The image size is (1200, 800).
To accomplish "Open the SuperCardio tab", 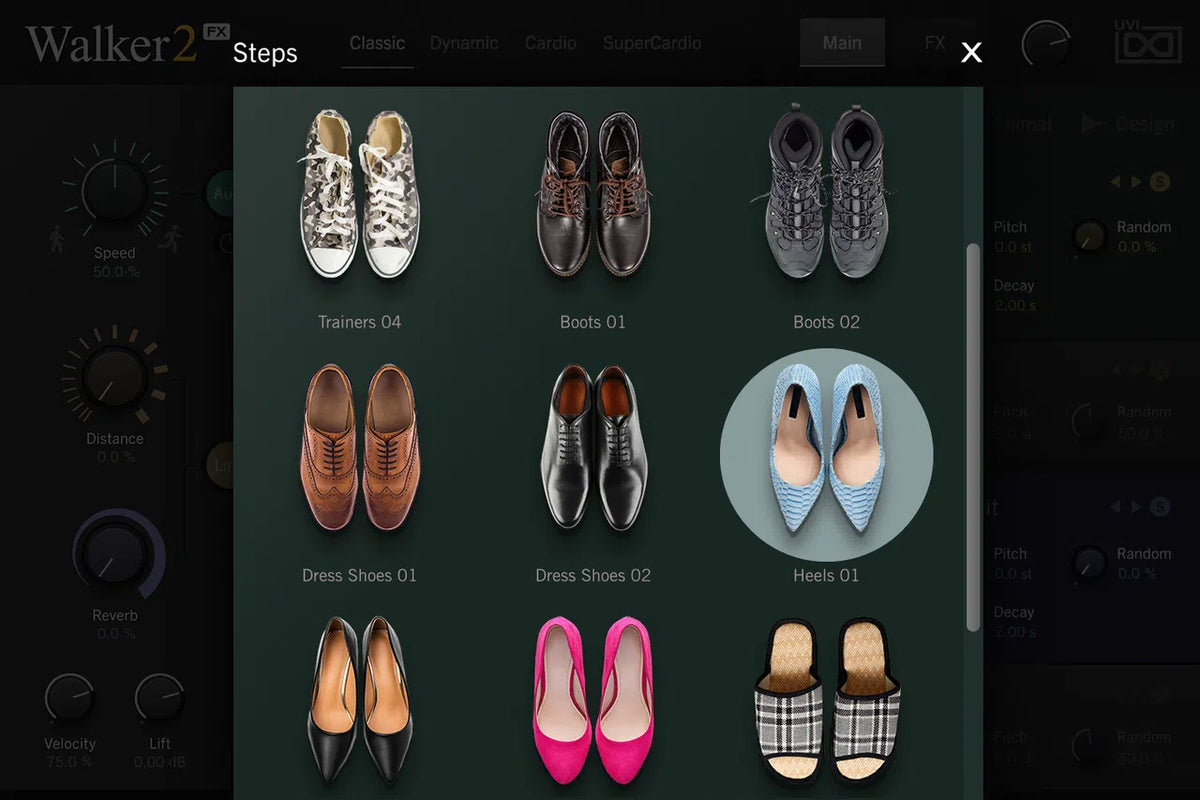I will (651, 44).
